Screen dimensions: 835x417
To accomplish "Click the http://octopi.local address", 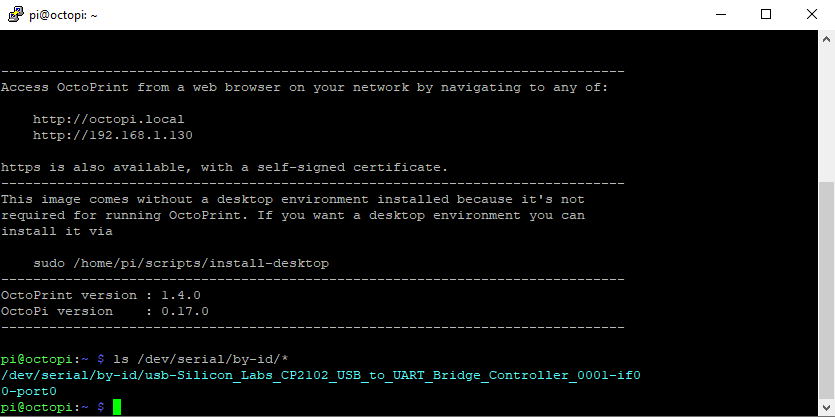I will tap(109, 119).
